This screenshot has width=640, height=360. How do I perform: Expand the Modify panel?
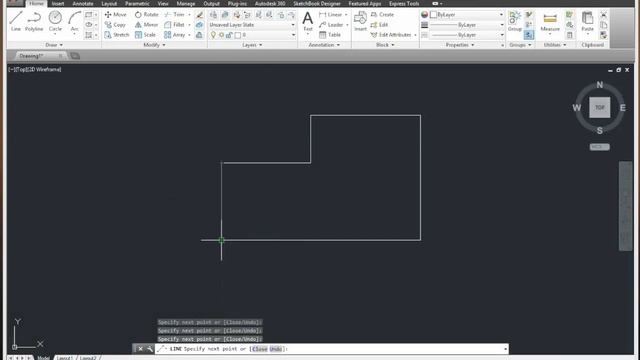point(154,45)
